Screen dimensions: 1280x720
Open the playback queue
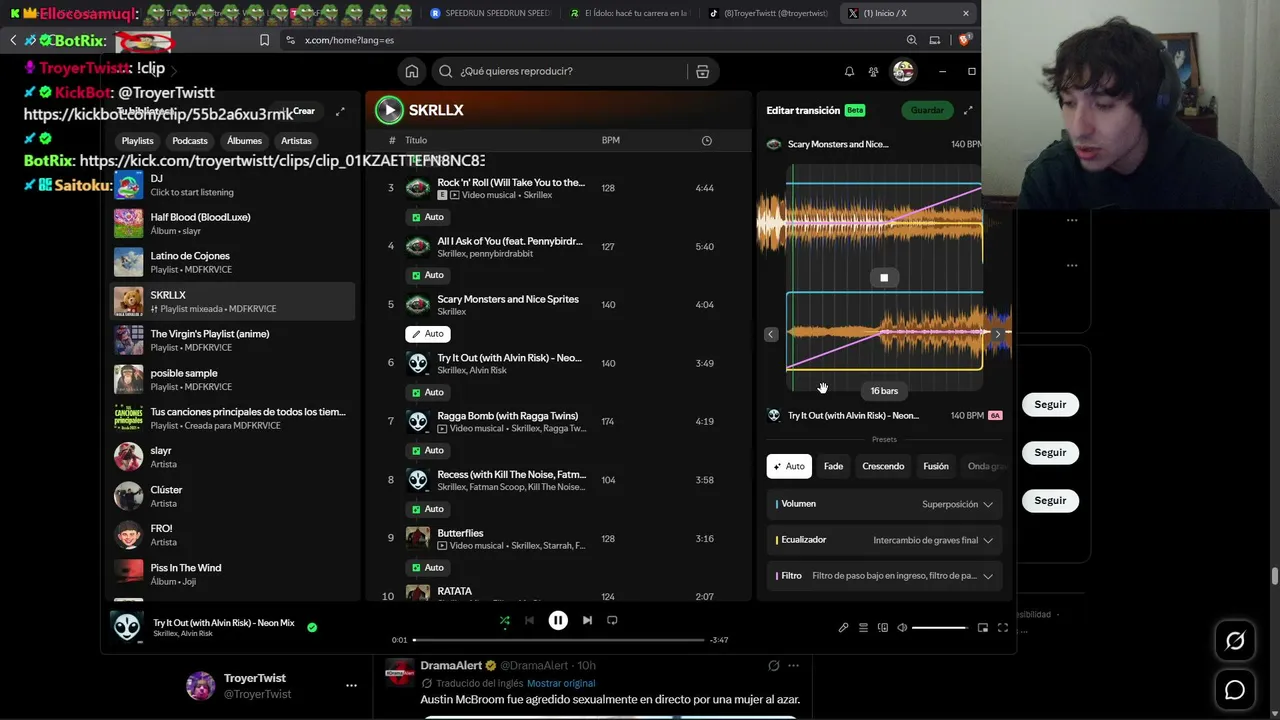[x=863, y=628]
